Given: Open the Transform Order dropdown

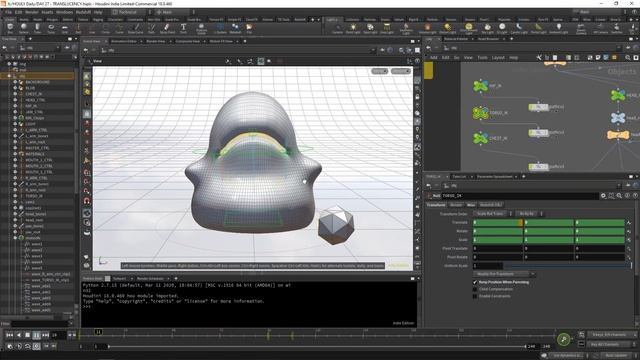Looking at the screenshot, I should 493,214.
